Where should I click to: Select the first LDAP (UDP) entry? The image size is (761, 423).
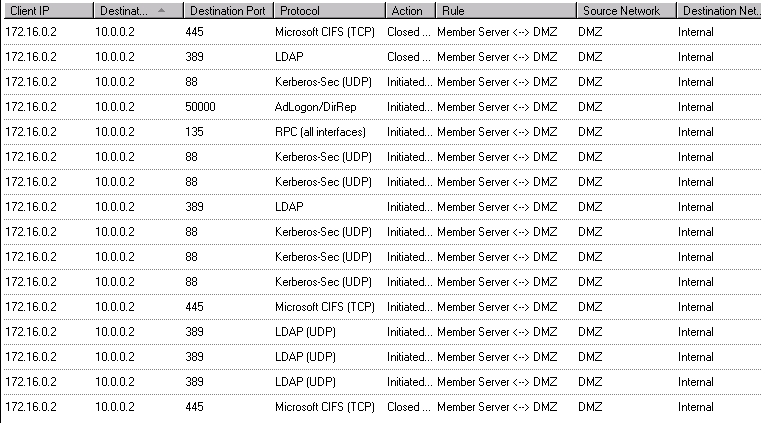click(305, 332)
